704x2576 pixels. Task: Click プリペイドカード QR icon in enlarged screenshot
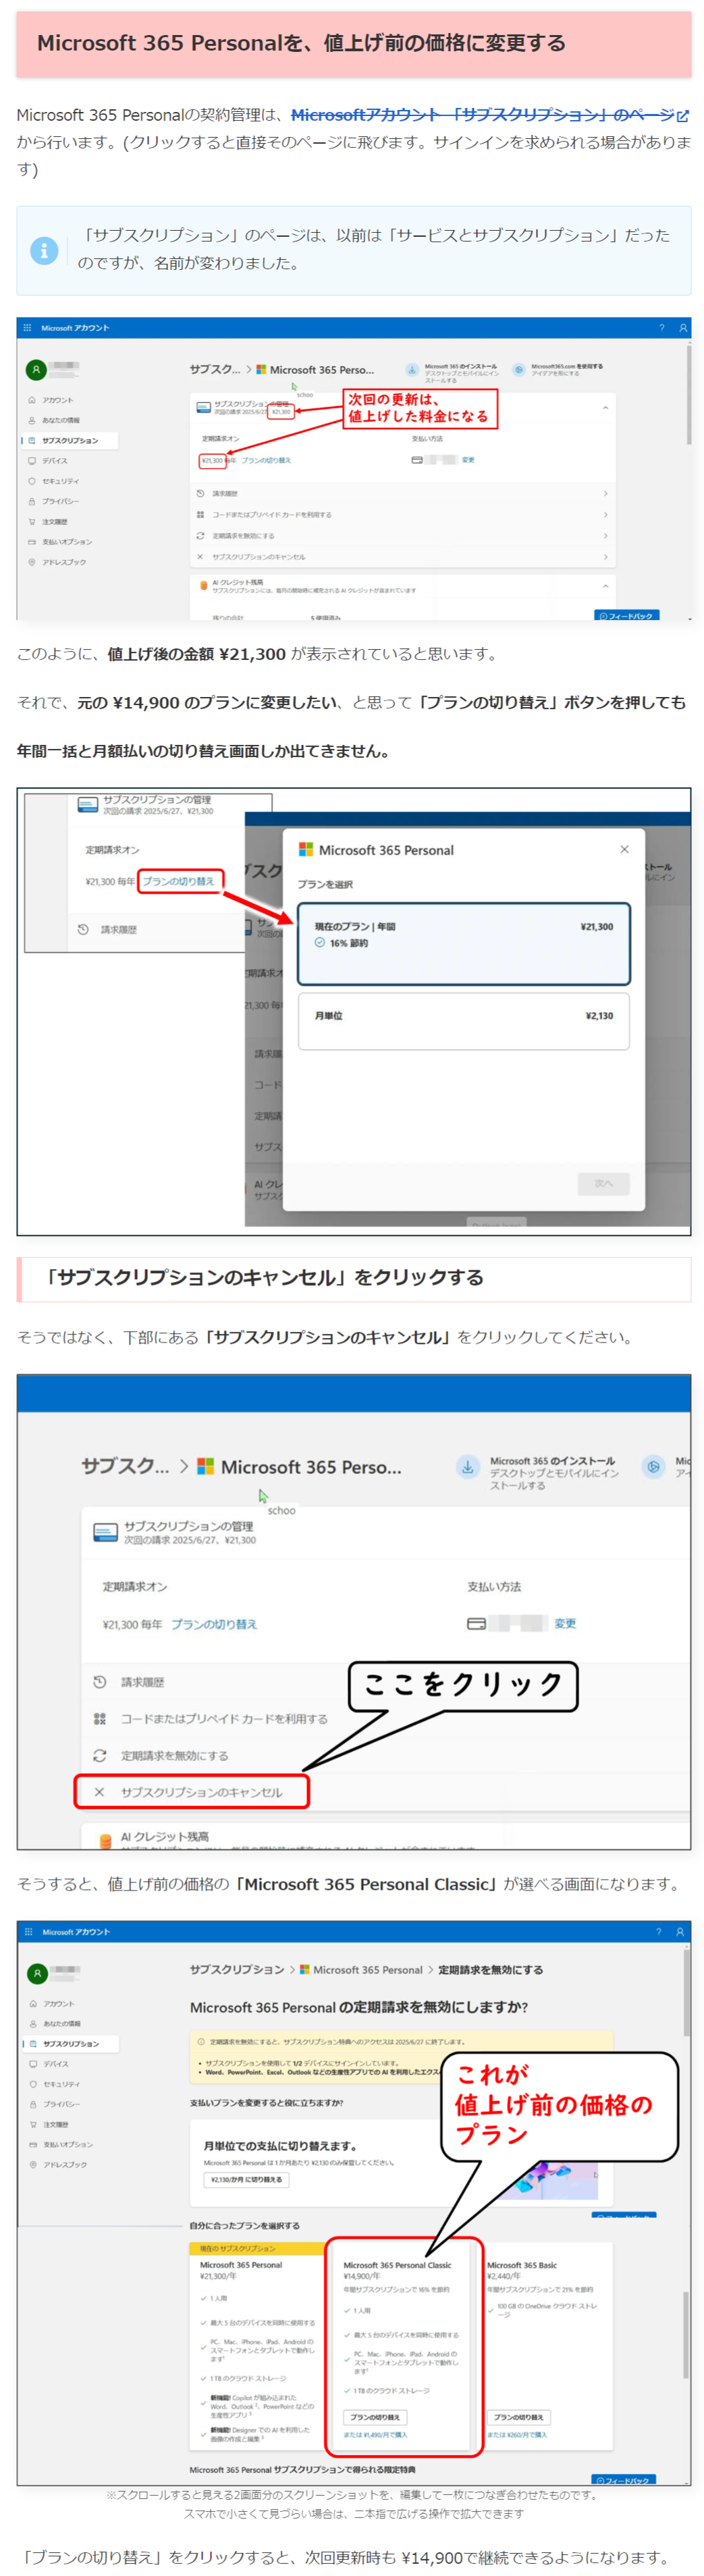tap(100, 1719)
